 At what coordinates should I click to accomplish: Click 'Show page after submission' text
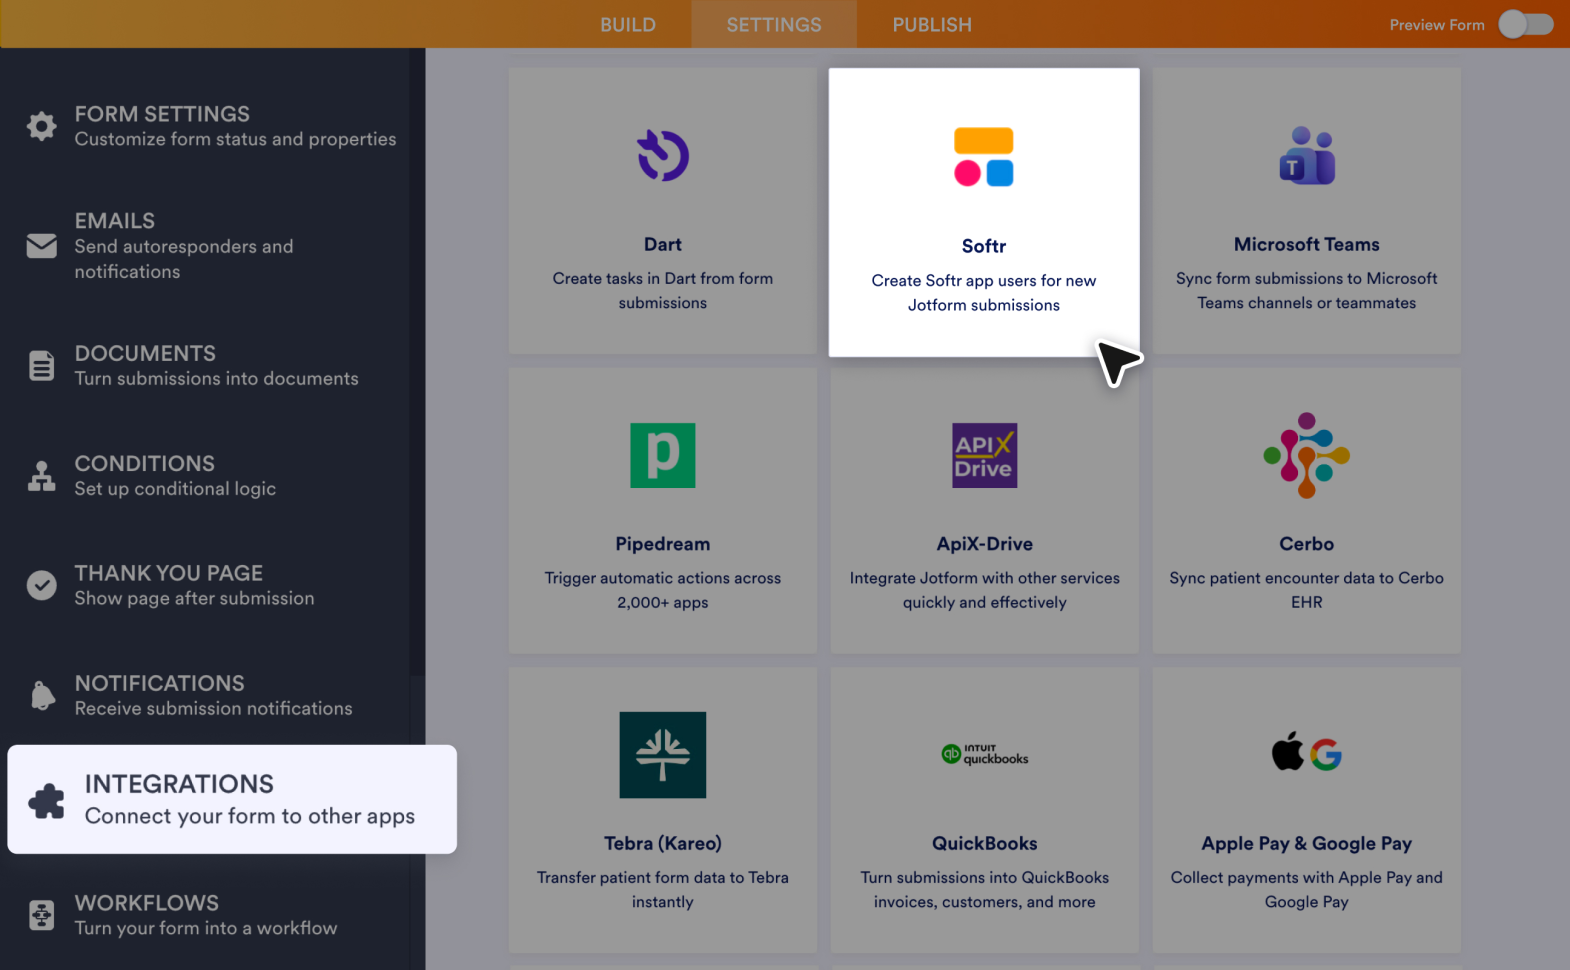pyautogui.click(x=194, y=598)
